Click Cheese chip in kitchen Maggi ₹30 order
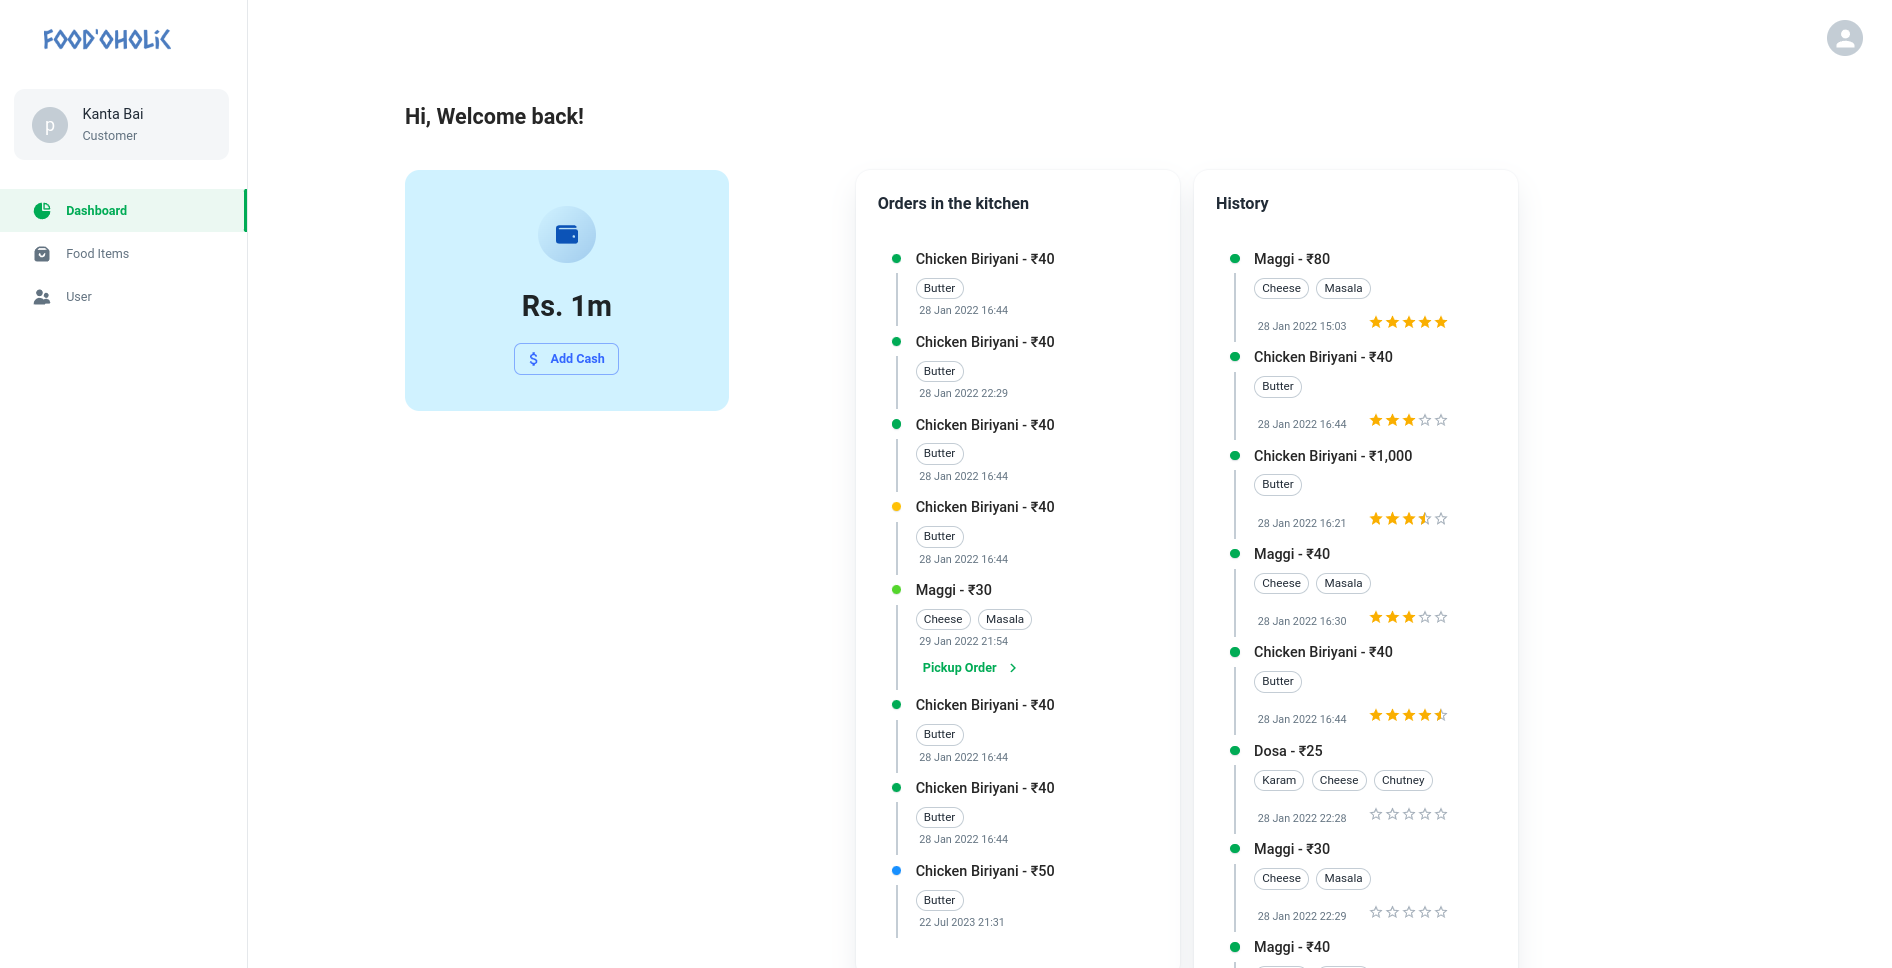The height and width of the screenshot is (968, 1892). click(943, 620)
